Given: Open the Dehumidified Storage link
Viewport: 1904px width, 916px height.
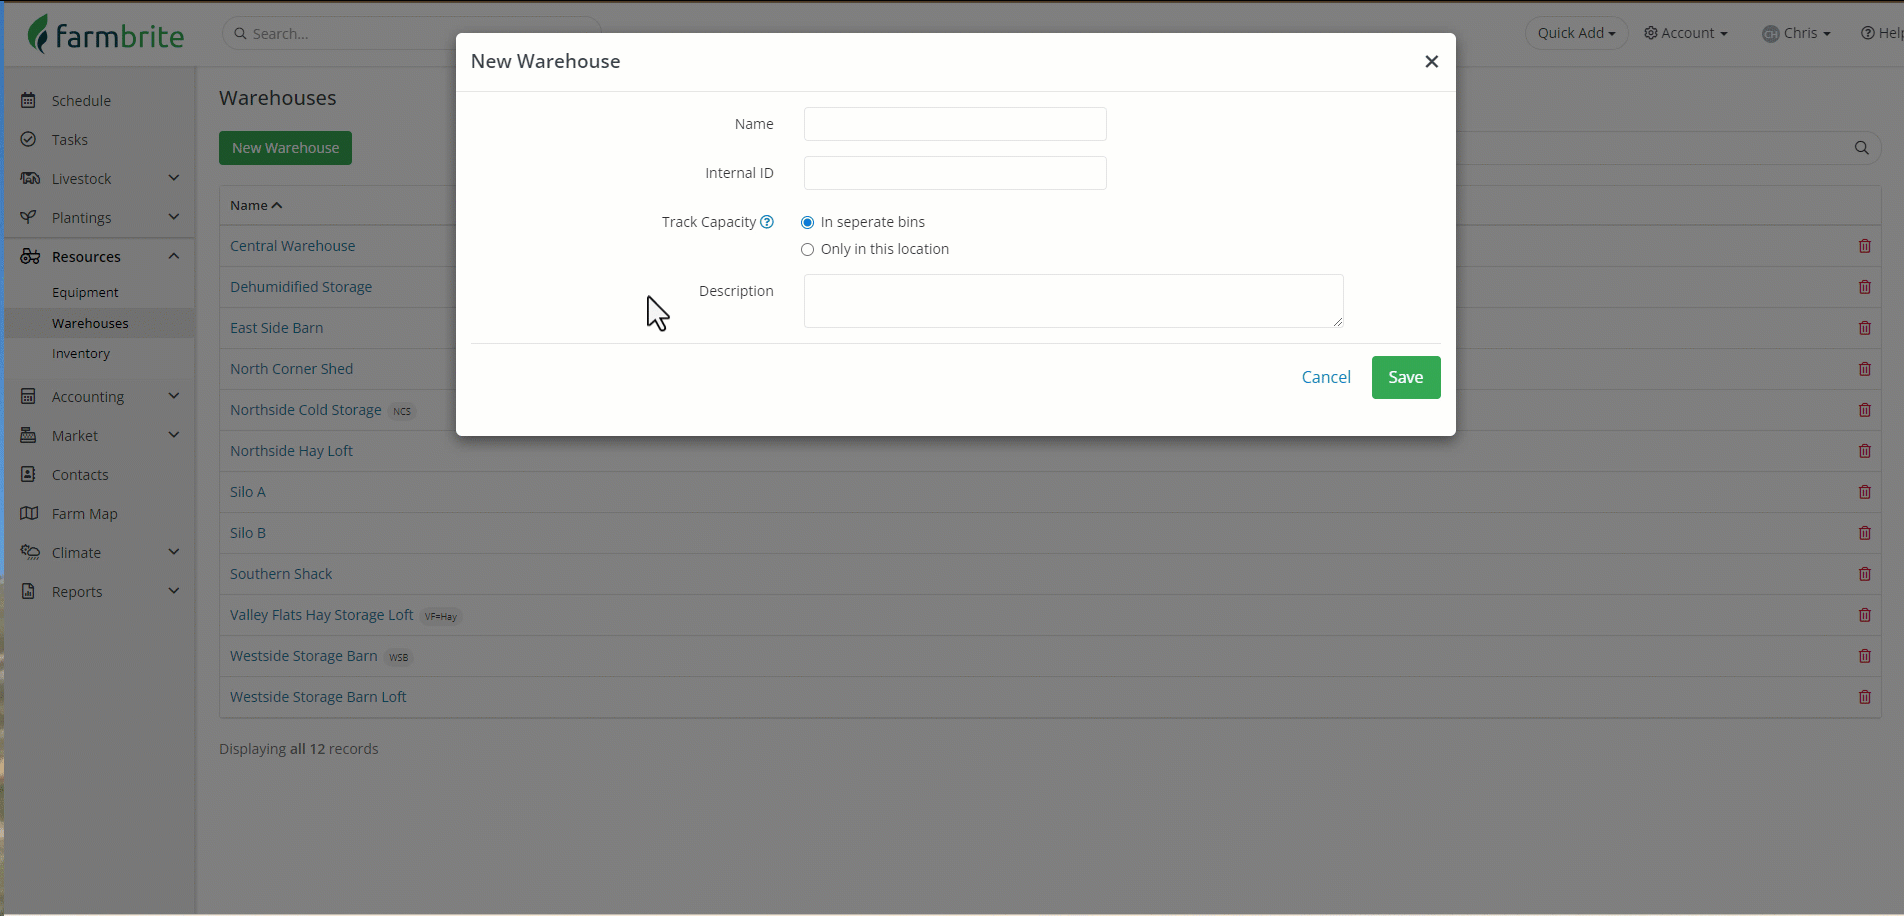Looking at the screenshot, I should click(301, 287).
